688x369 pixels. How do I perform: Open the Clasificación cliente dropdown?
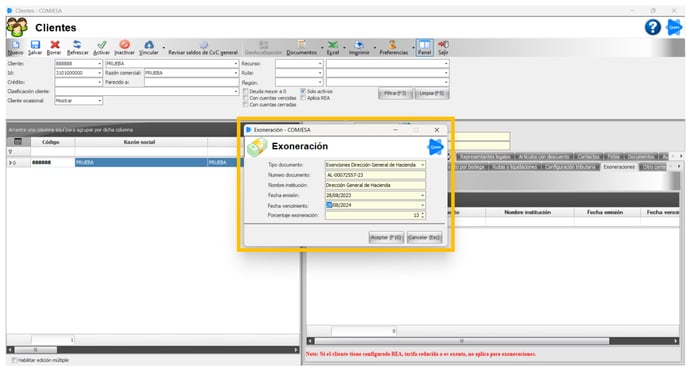click(236, 91)
